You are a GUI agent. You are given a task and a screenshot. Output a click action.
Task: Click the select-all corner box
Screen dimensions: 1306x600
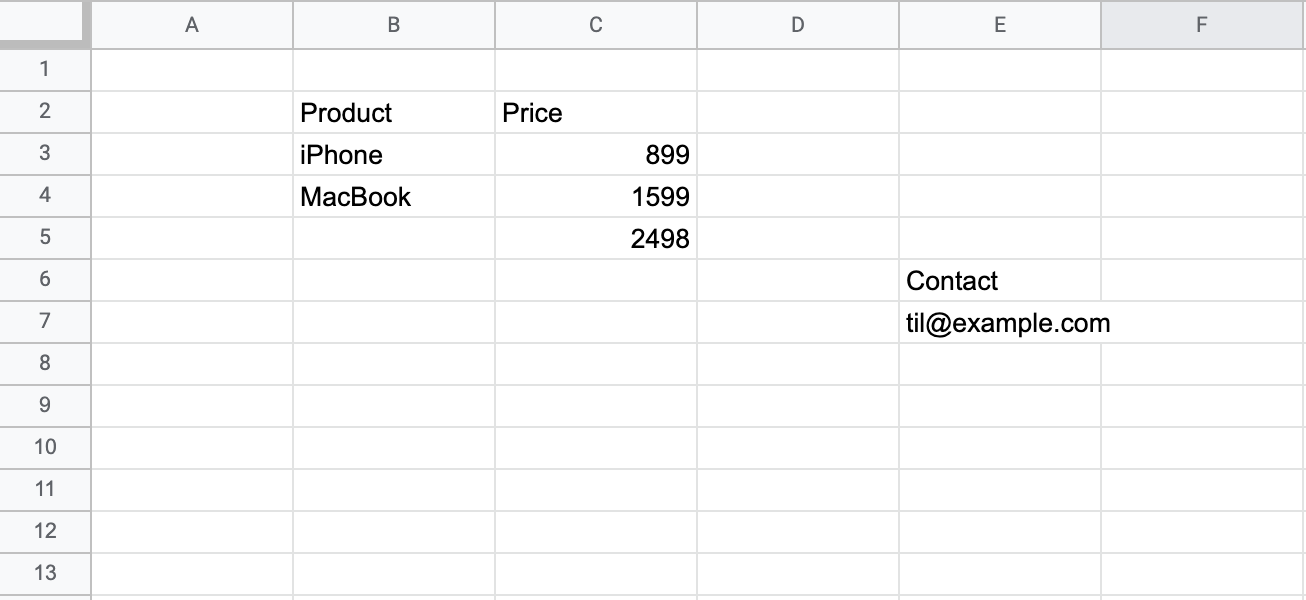pos(45,25)
